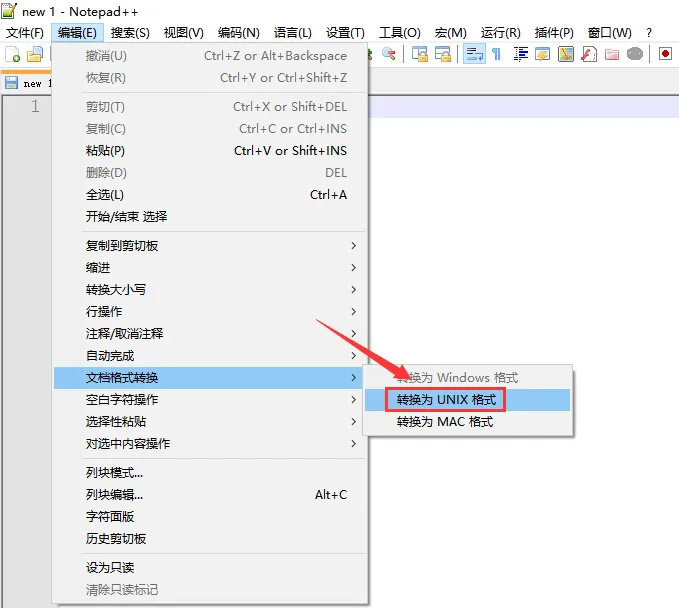Viewport: 679px width, 608px height.
Task: Open the Document map icon
Action: coord(566,55)
